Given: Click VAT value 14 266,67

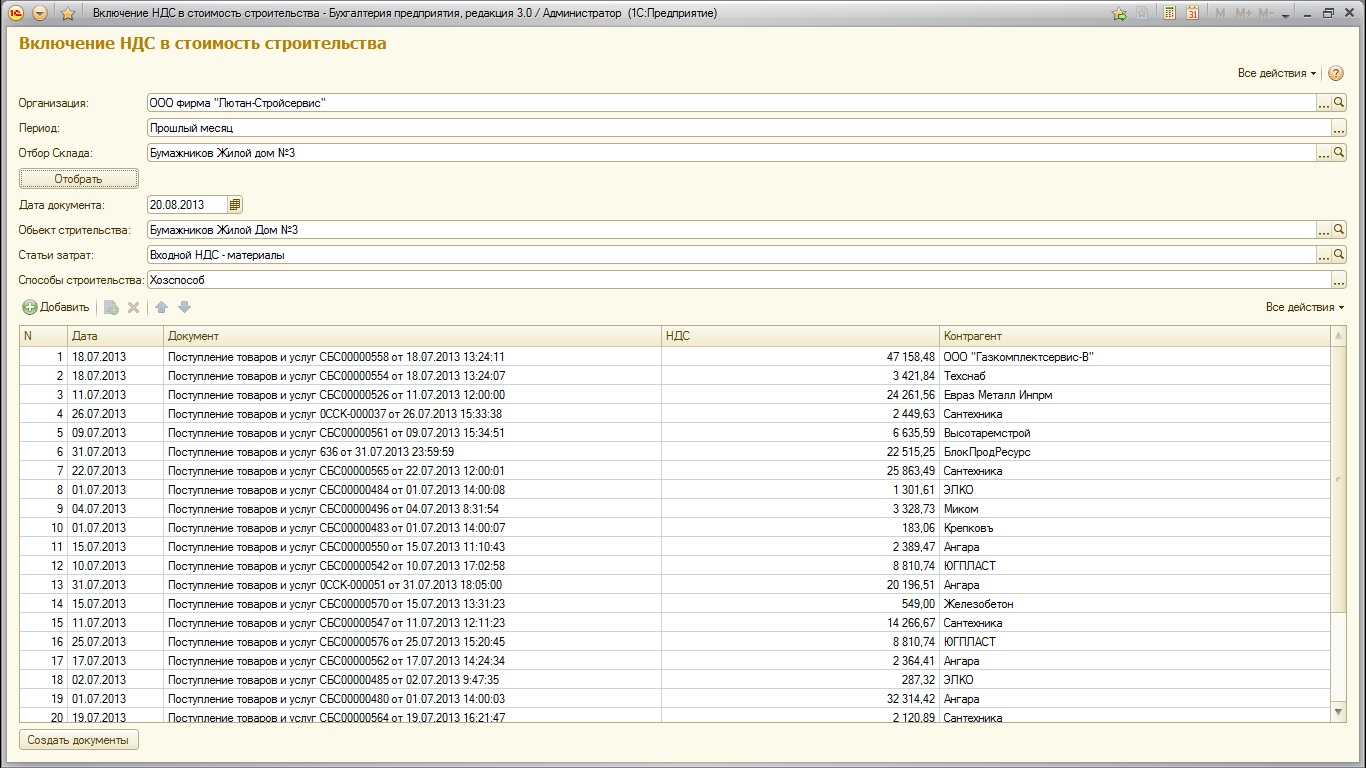Looking at the screenshot, I should coord(800,623).
